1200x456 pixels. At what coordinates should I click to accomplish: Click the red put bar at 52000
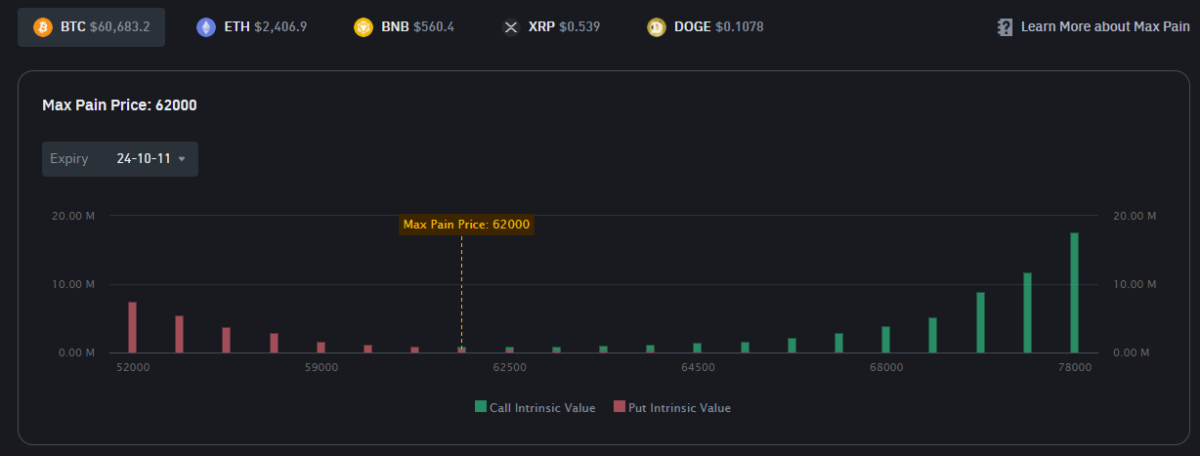[x=132, y=327]
